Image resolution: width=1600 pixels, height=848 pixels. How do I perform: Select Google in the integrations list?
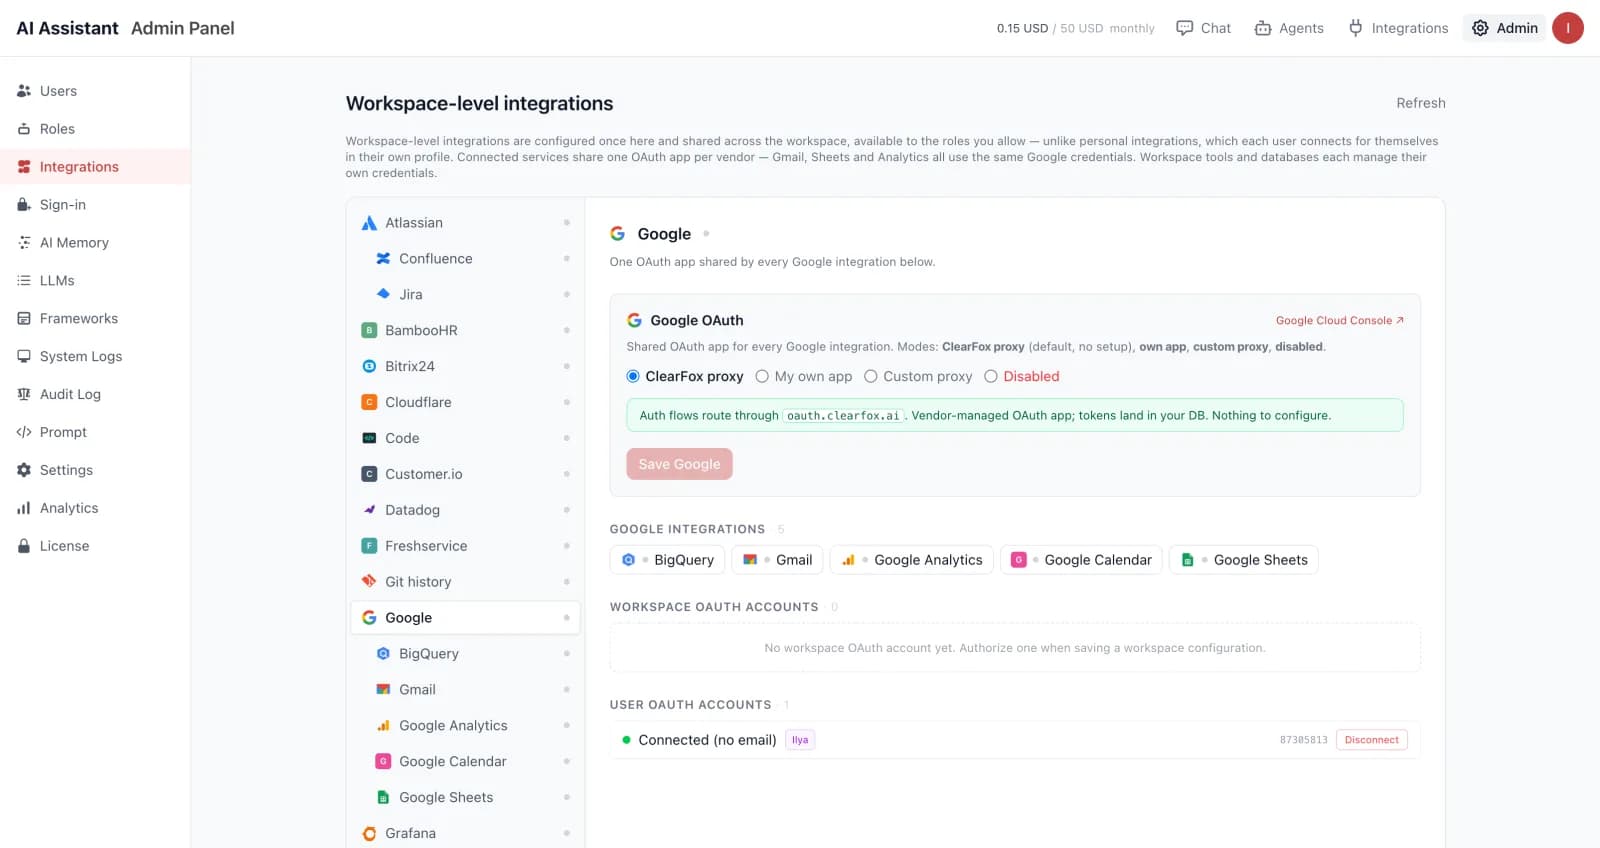pyautogui.click(x=466, y=618)
